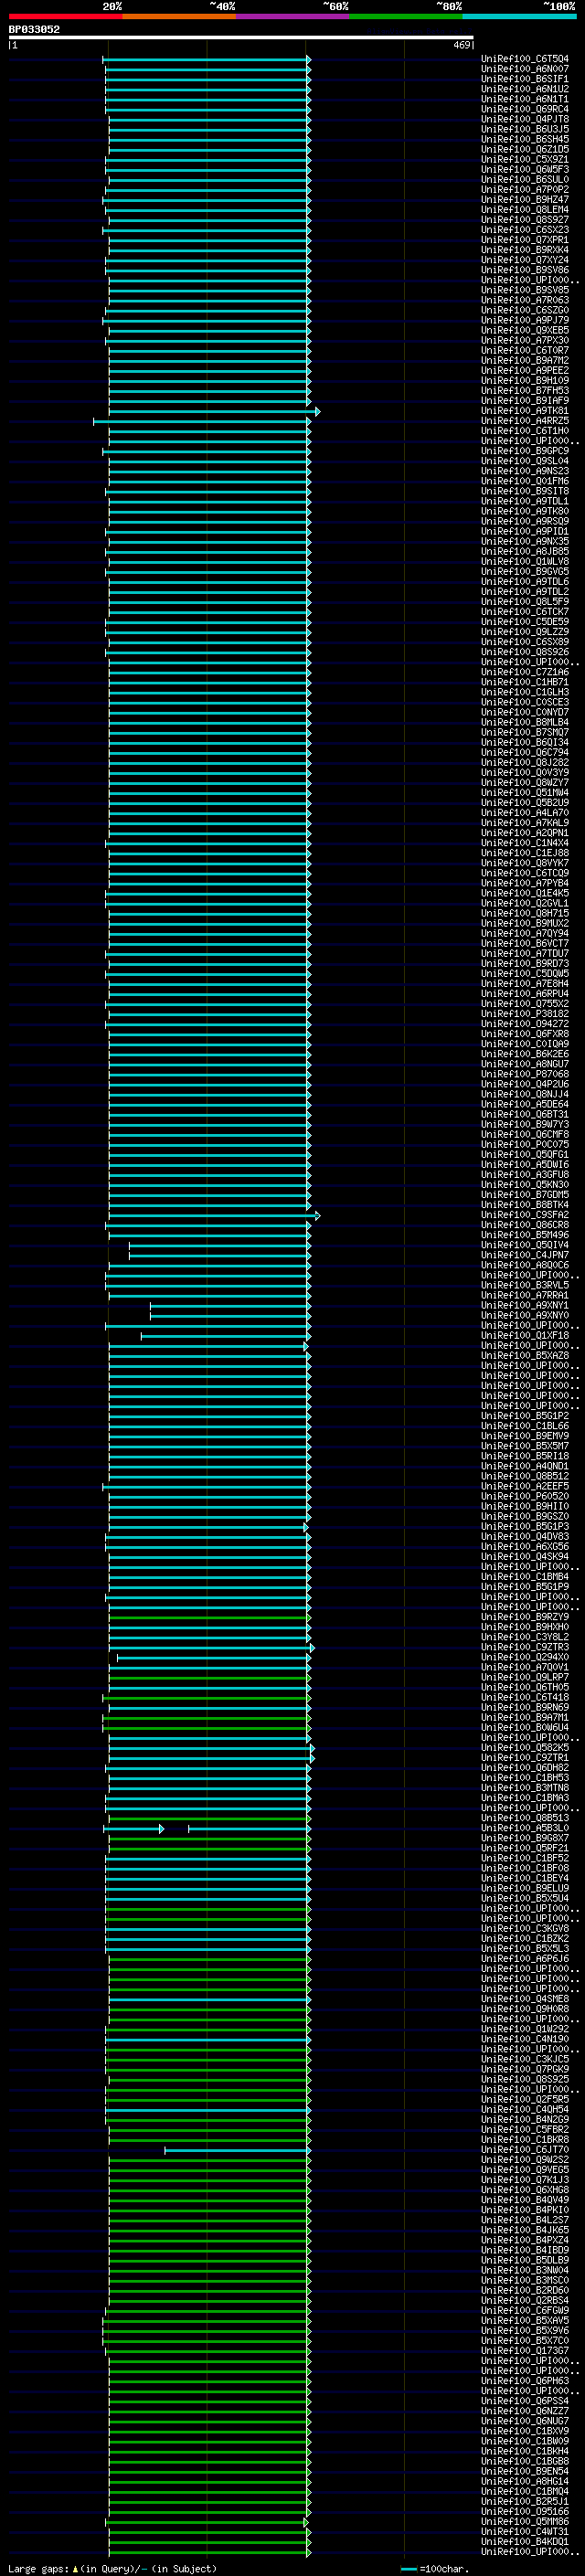Select the UniRef100_C1EJ88 row label

pos(525,853)
